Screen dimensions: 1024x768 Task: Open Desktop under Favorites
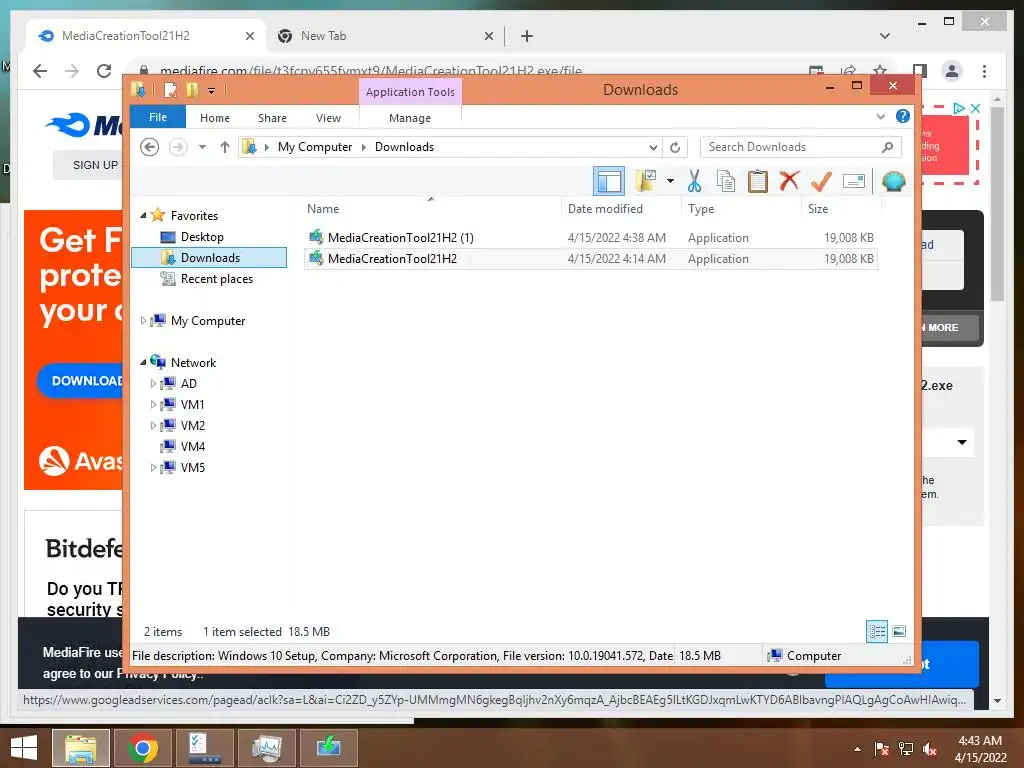click(x=202, y=236)
